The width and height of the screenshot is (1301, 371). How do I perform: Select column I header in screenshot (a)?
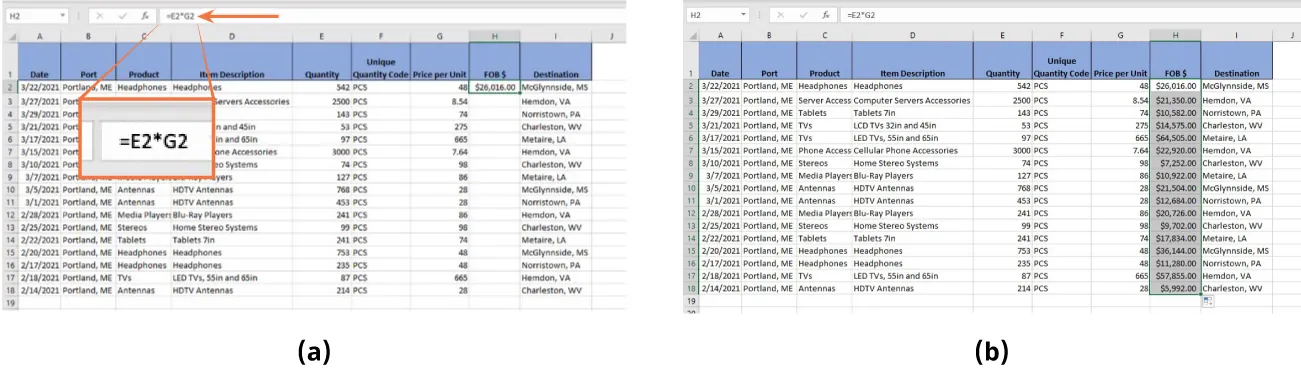556,35
